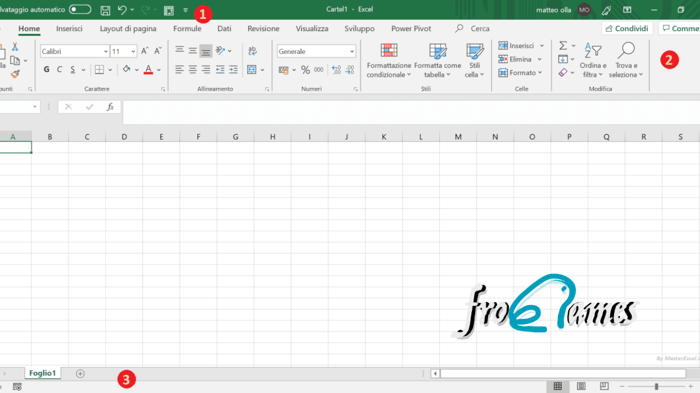Viewport: 700px width, 393px height.
Task: Open the font size 11 dropdown
Action: pyautogui.click(x=133, y=51)
